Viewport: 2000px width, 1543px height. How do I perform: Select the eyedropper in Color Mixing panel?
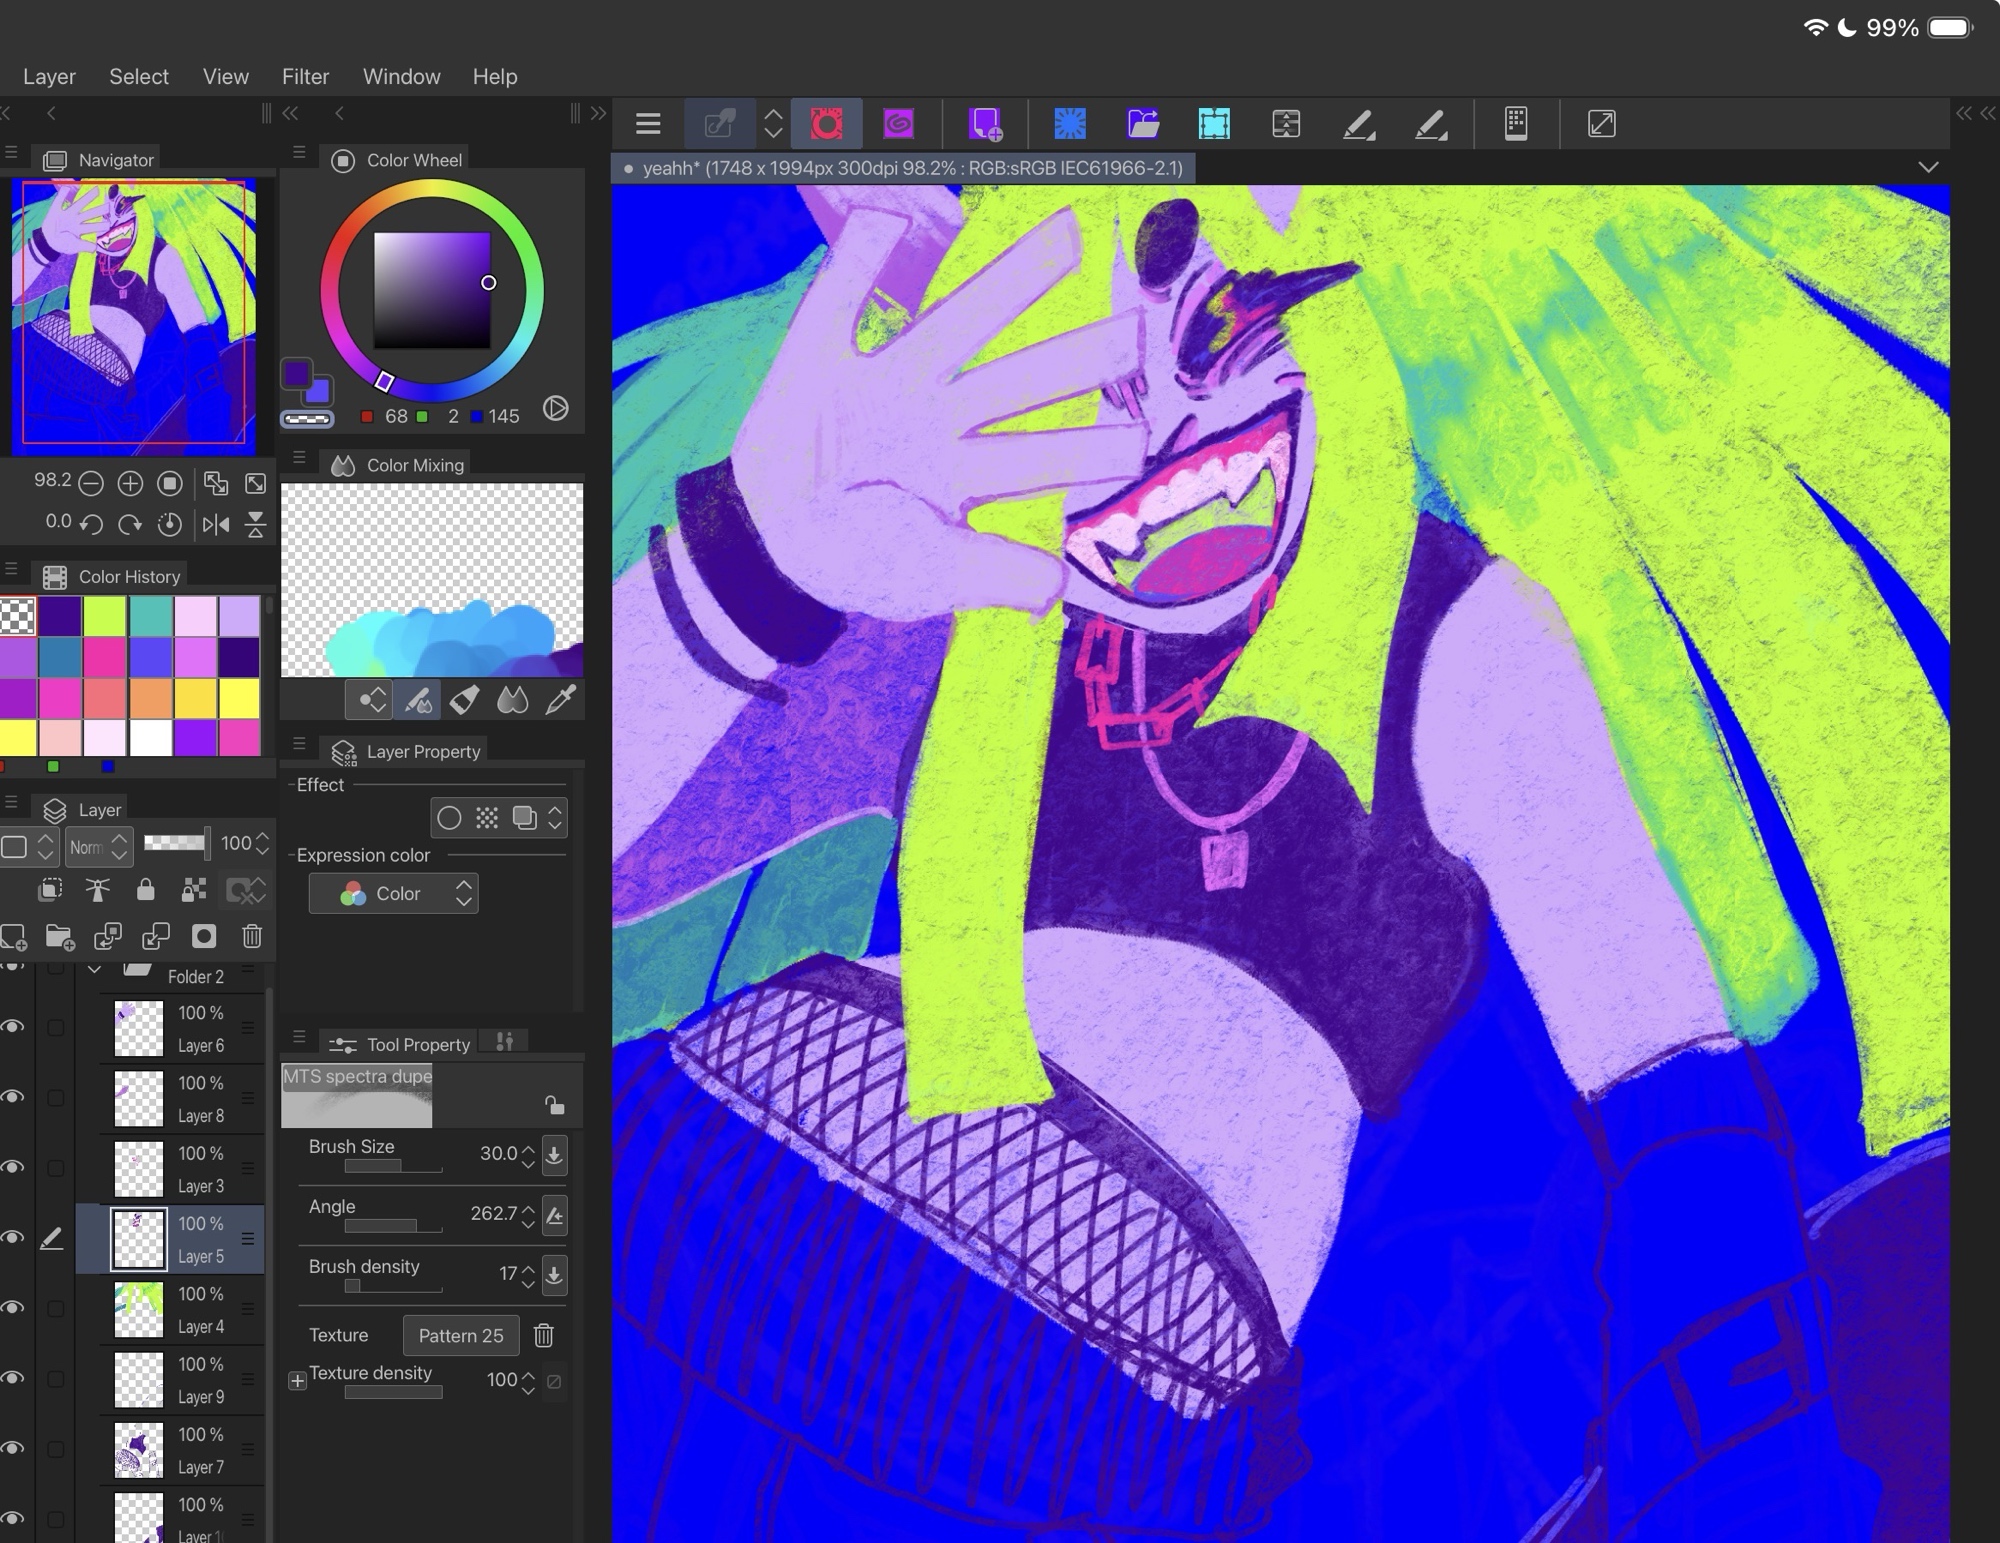(560, 700)
